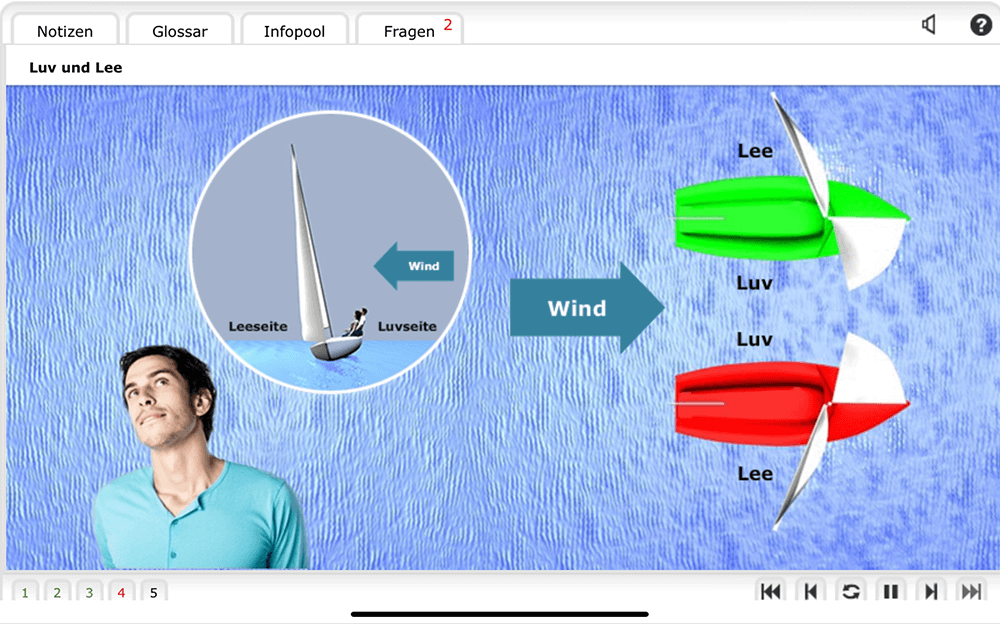
Task: Switch to the Glossar tab
Action: (180, 31)
